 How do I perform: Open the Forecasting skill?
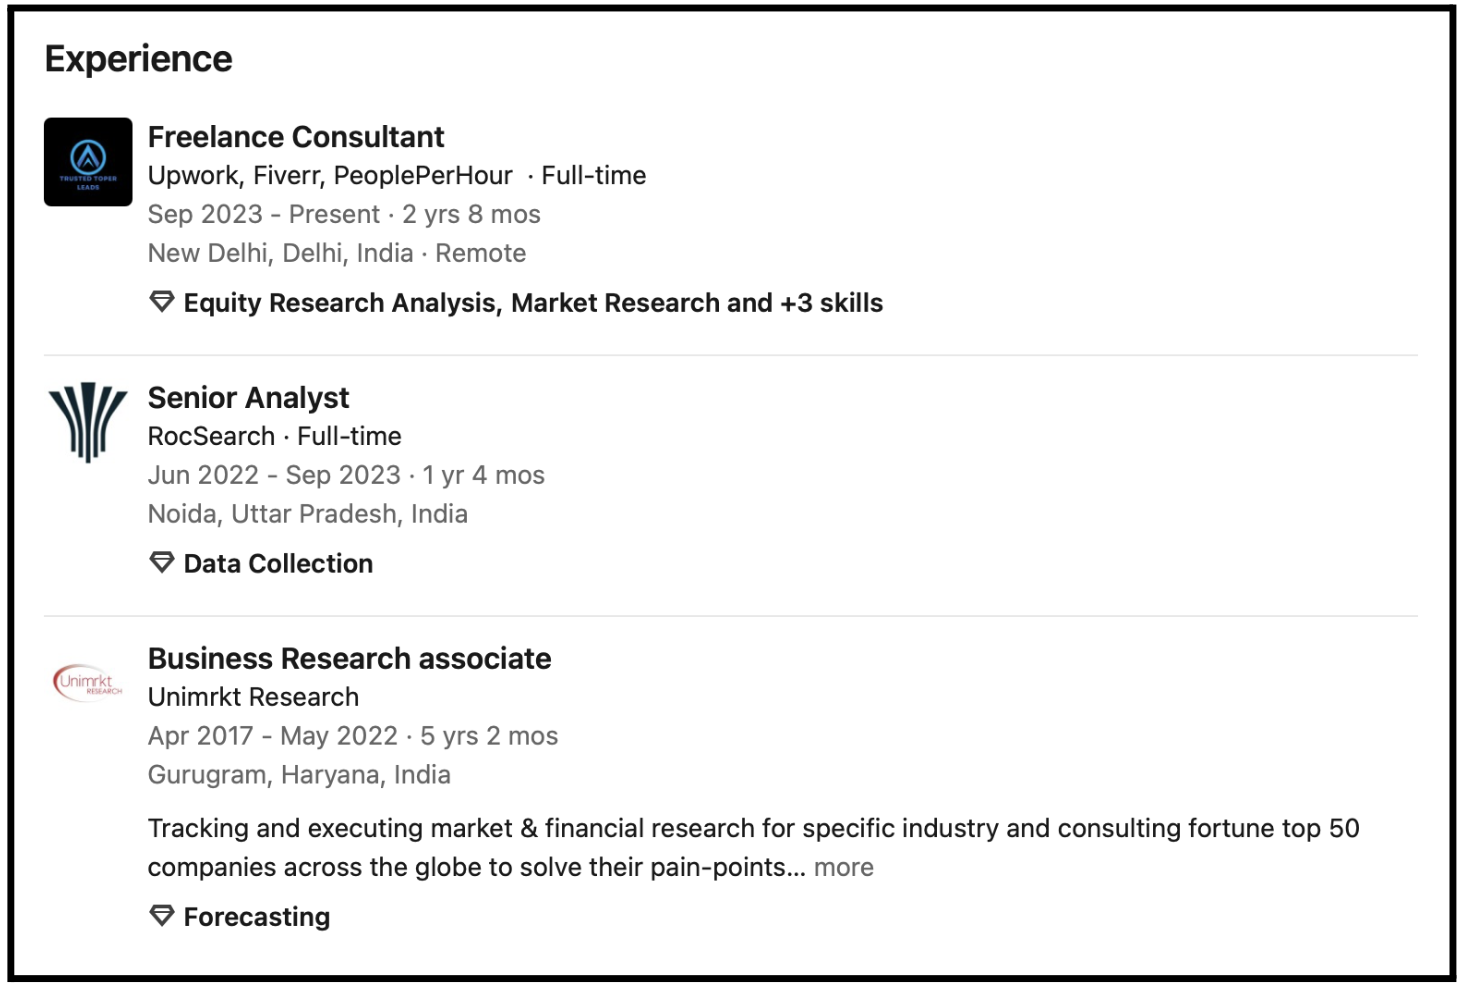click(257, 917)
